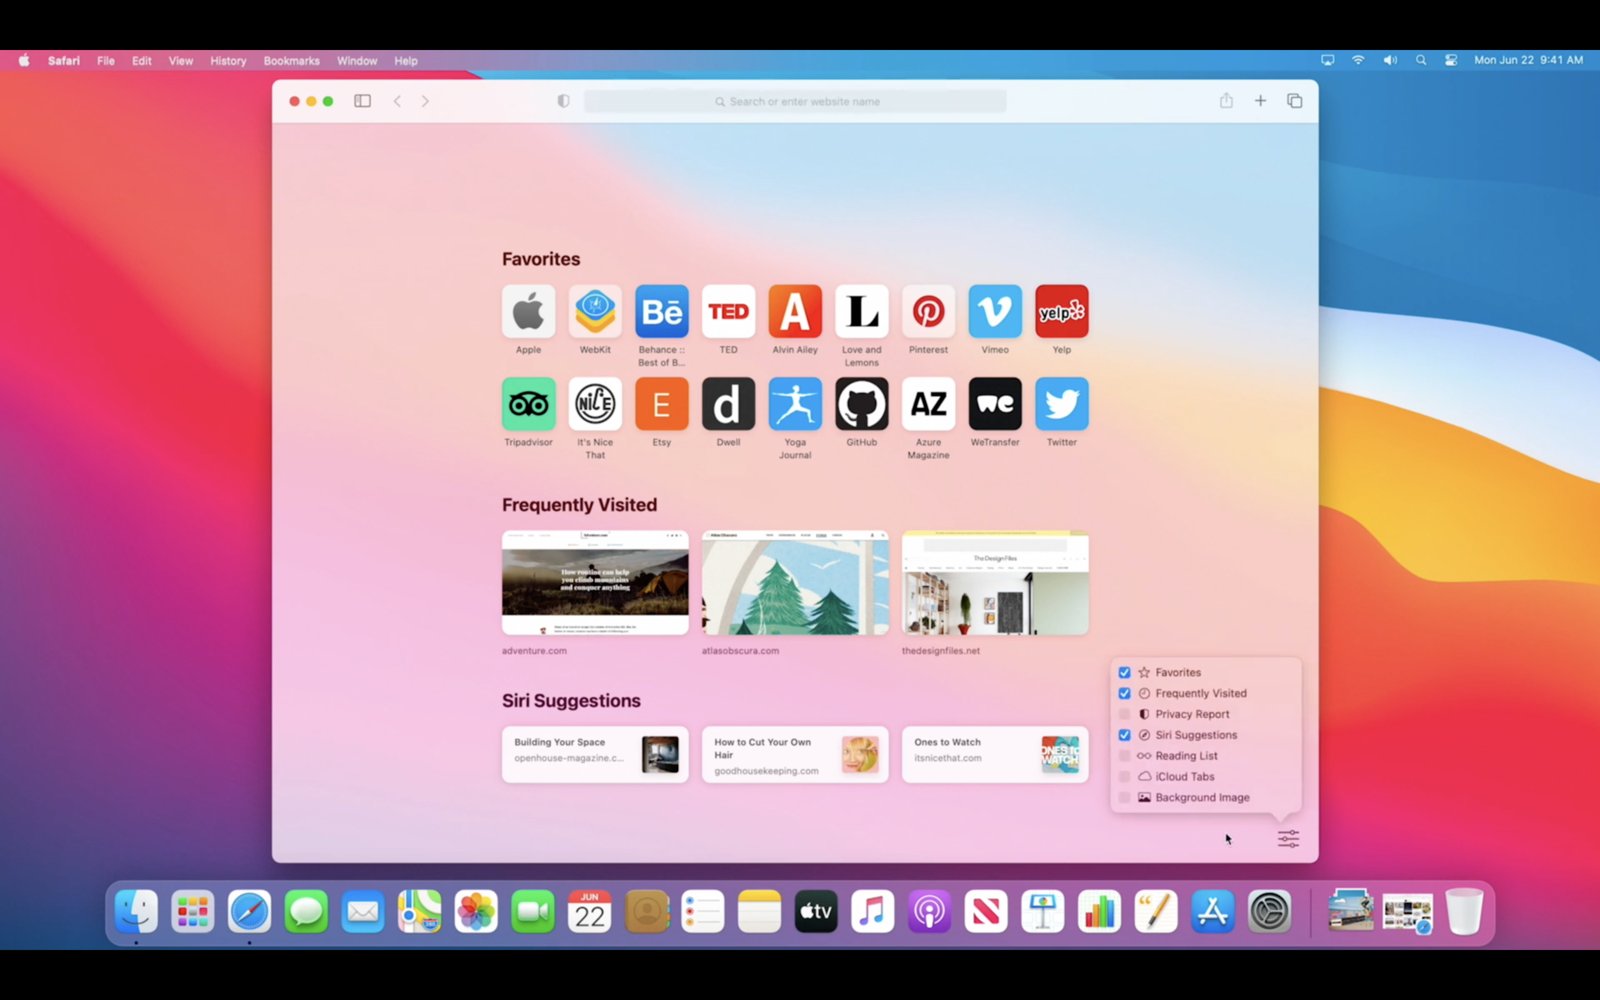Open Control Center in the menu bar
The height and width of the screenshot is (1000, 1600).
pos(1451,60)
